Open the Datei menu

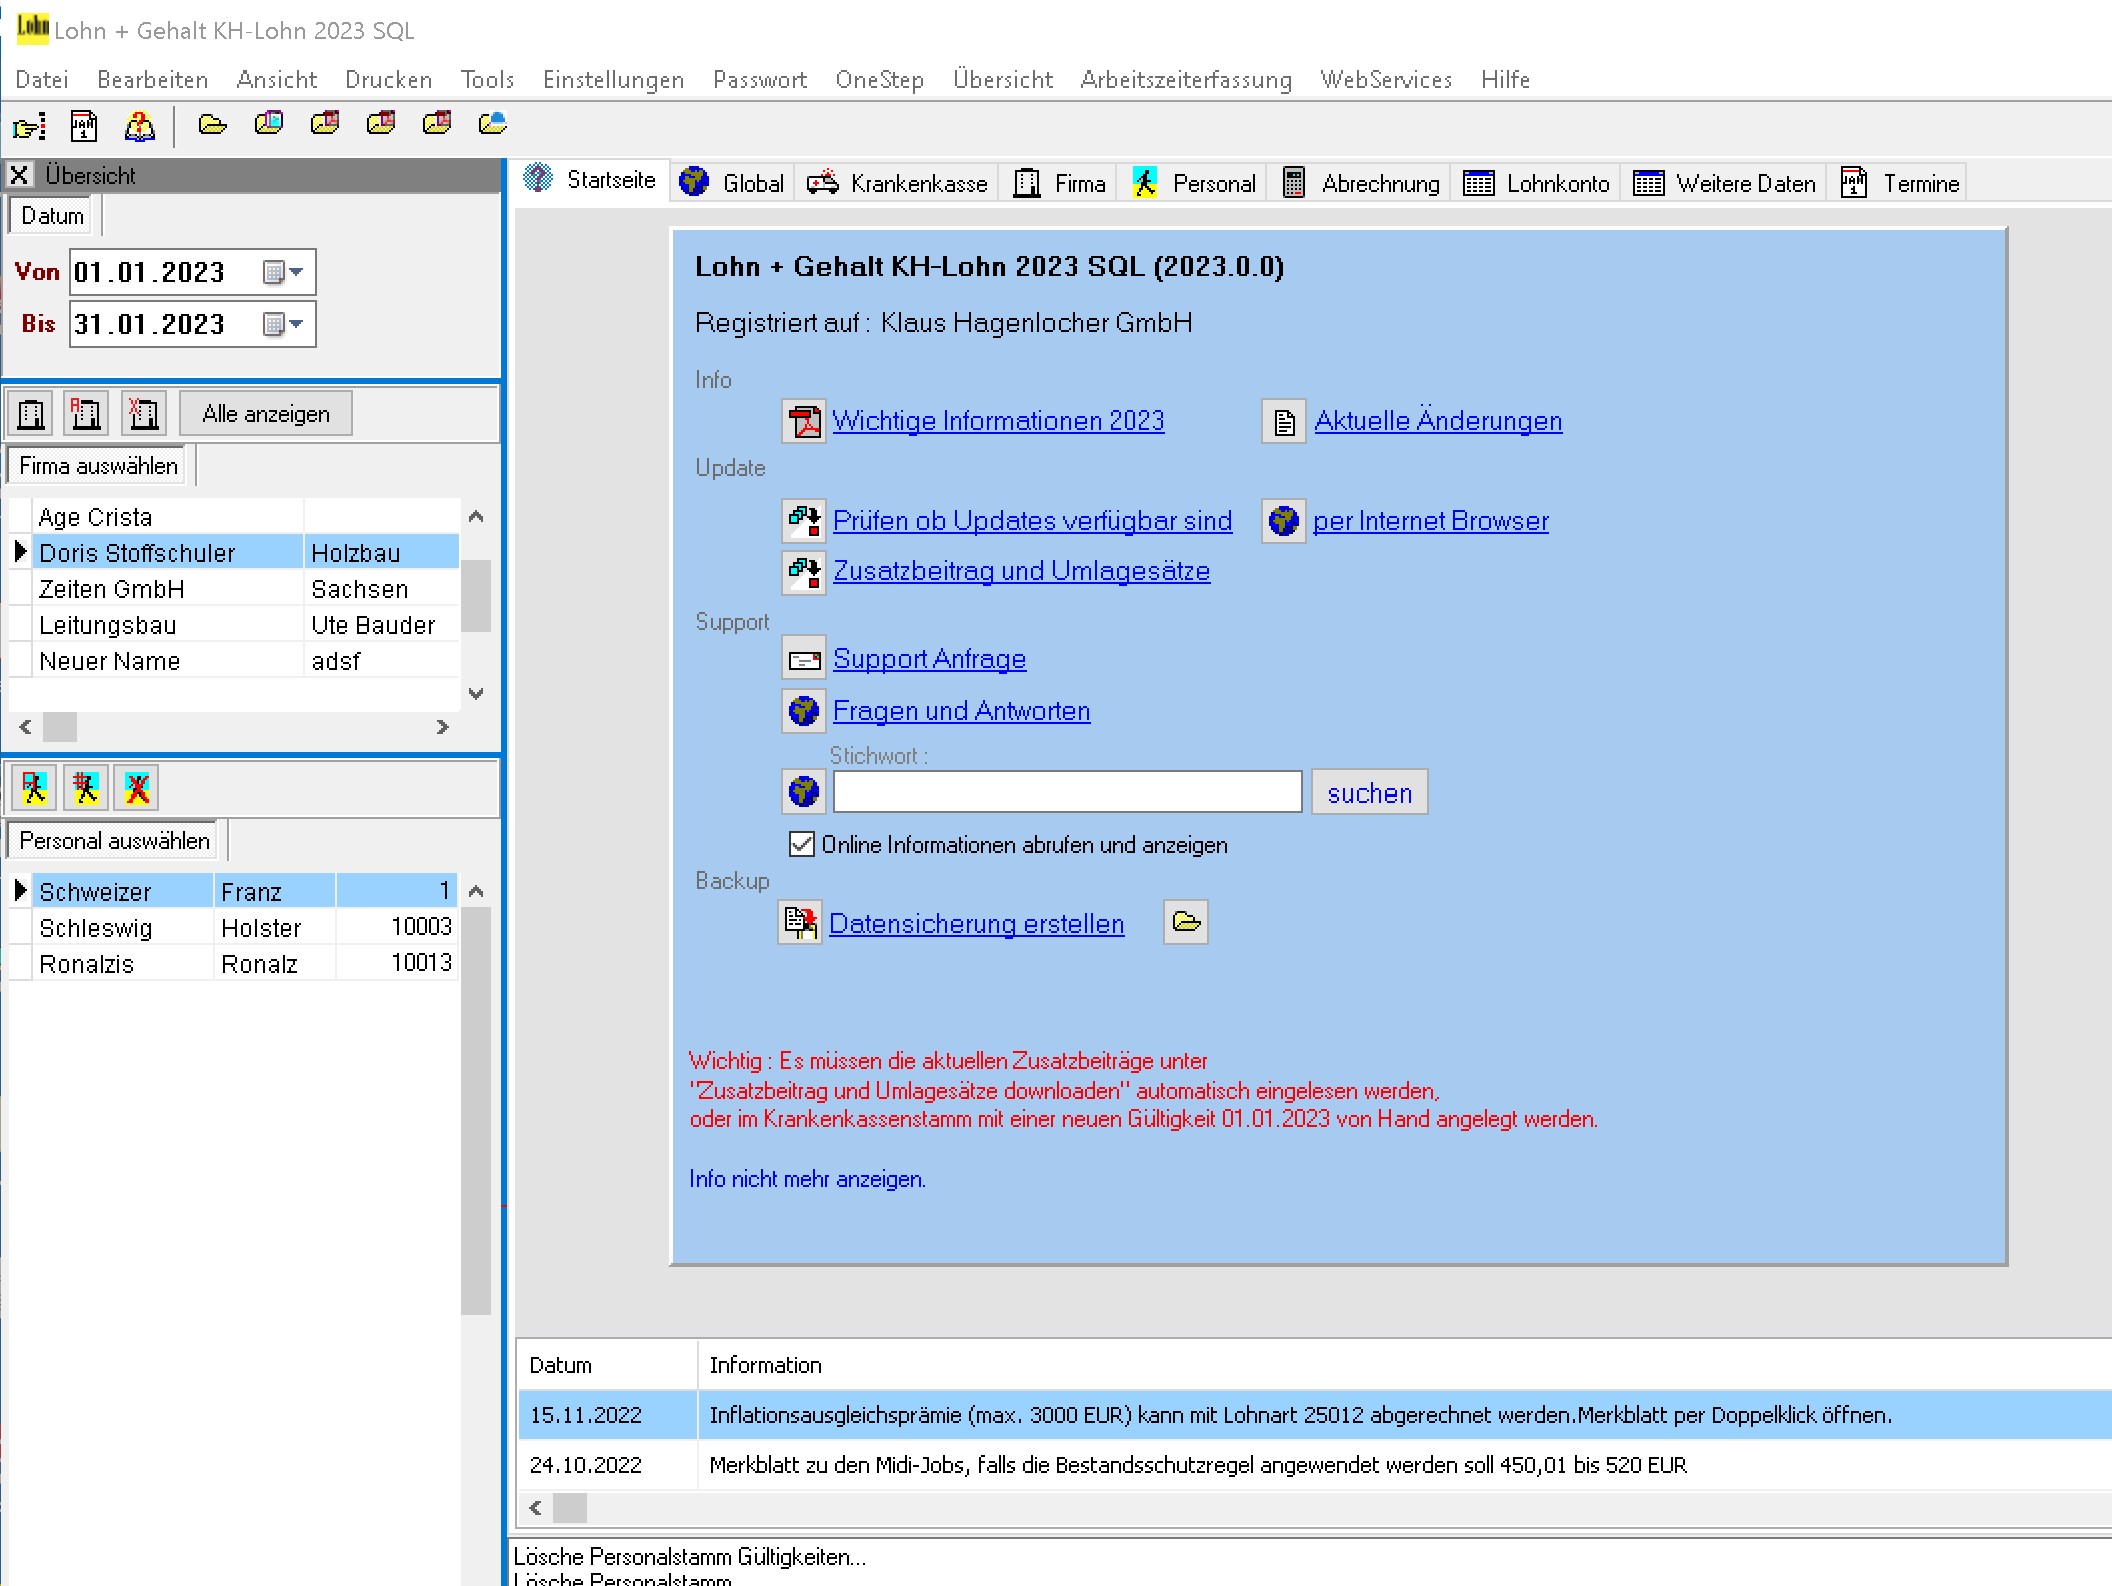42,79
